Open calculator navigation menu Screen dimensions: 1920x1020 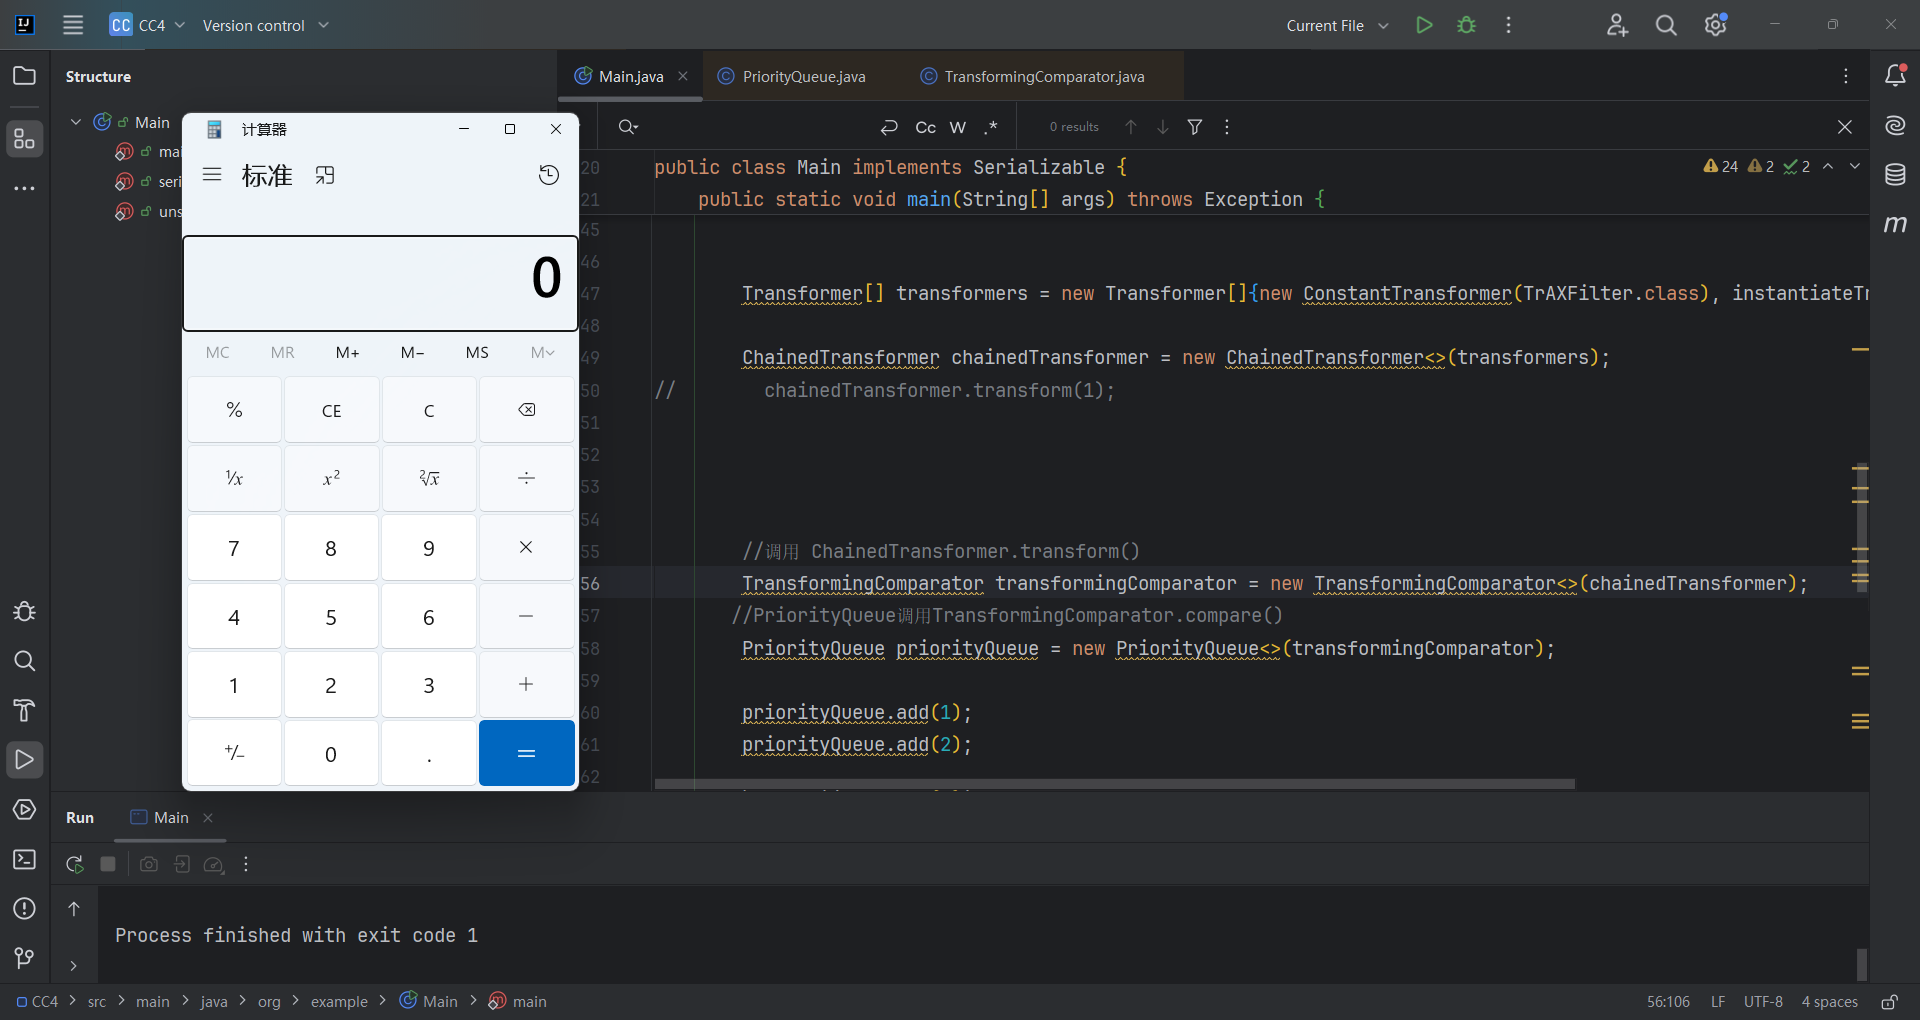point(212,175)
